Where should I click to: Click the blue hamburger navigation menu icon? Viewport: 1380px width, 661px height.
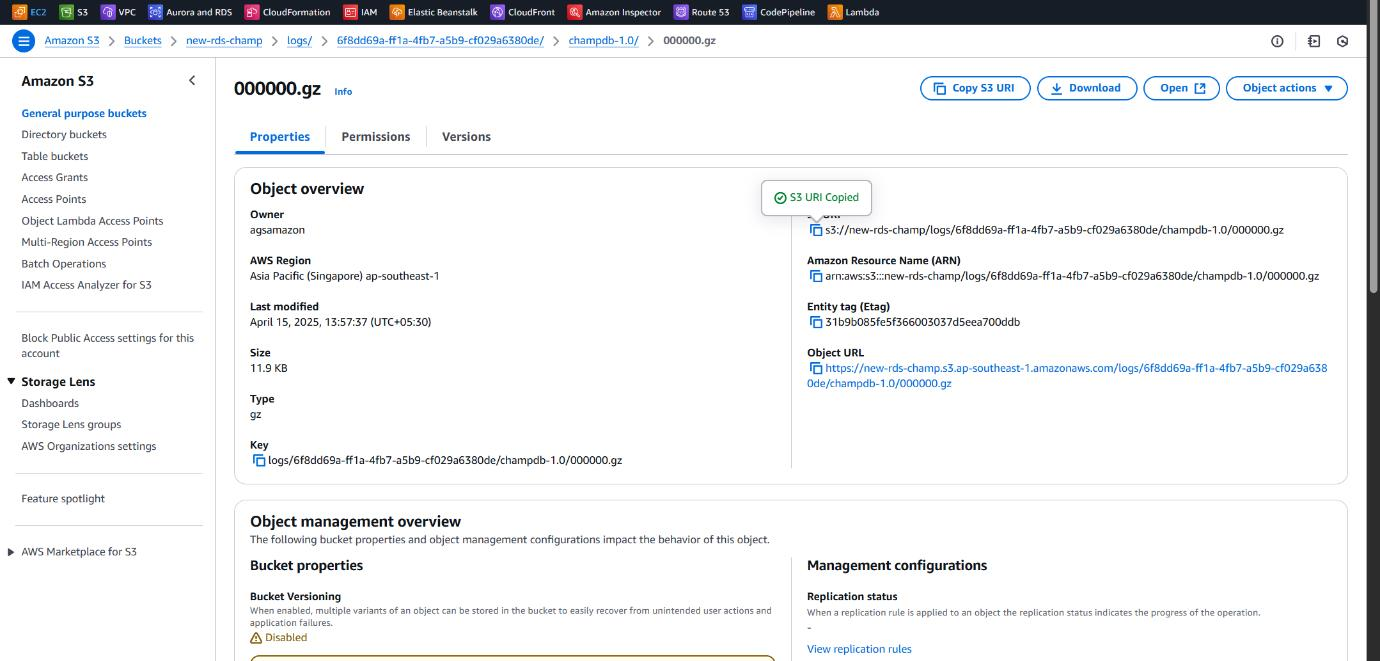point(23,41)
